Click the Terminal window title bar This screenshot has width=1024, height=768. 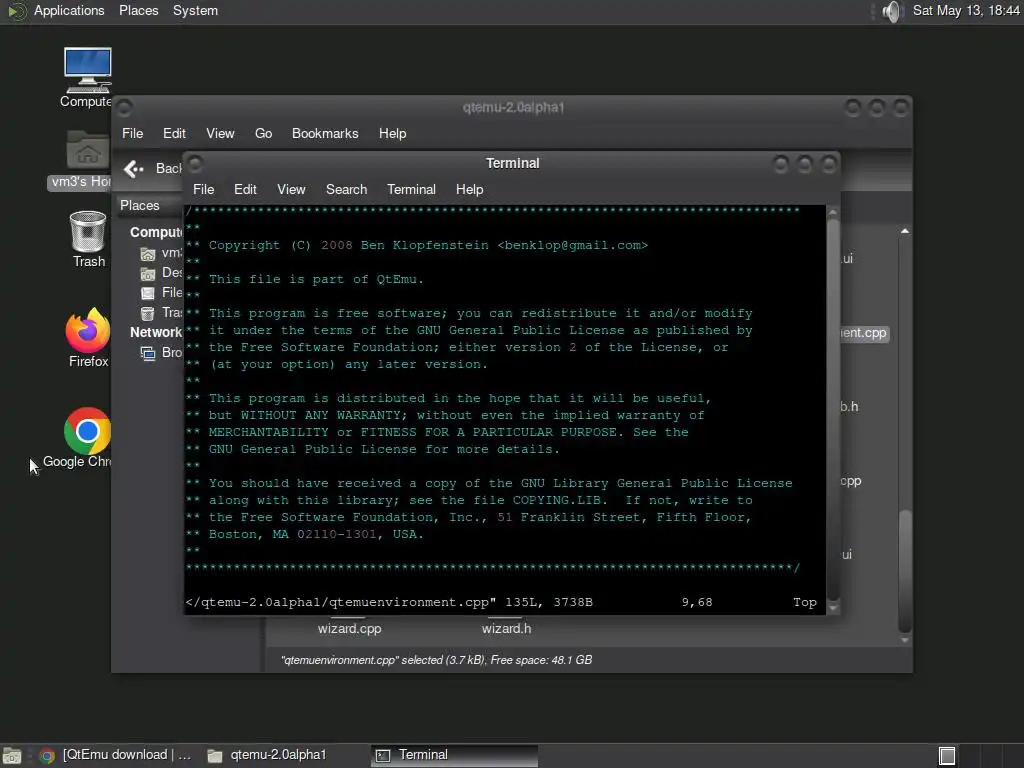click(512, 163)
